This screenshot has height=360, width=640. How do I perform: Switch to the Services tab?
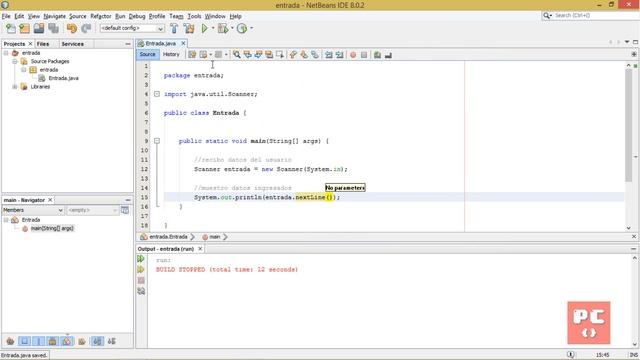[73, 44]
